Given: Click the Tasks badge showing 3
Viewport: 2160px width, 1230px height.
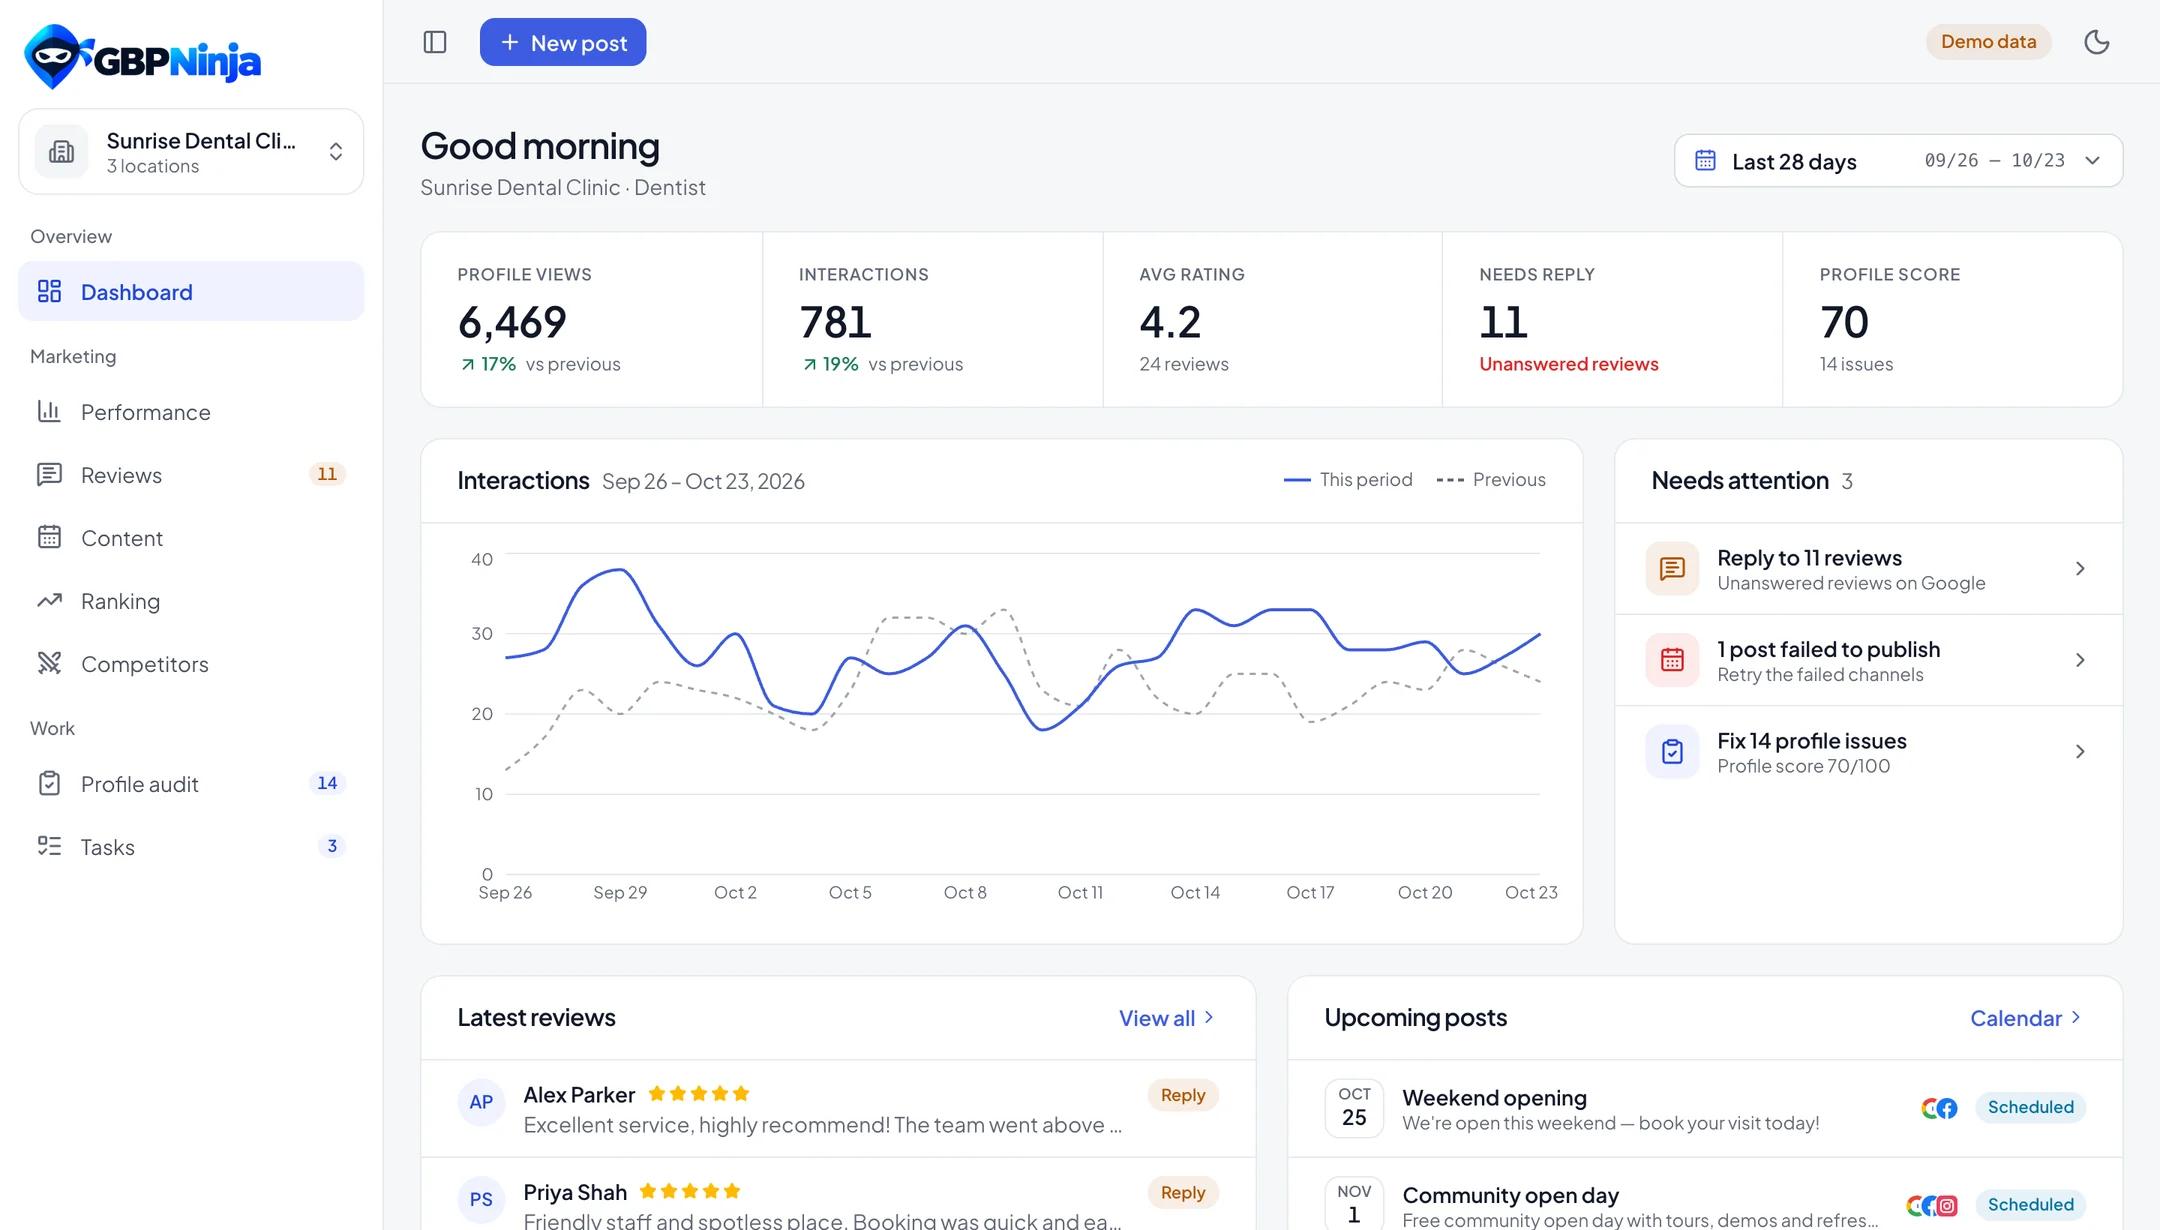Looking at the screenshot, I should pos(332,846).
